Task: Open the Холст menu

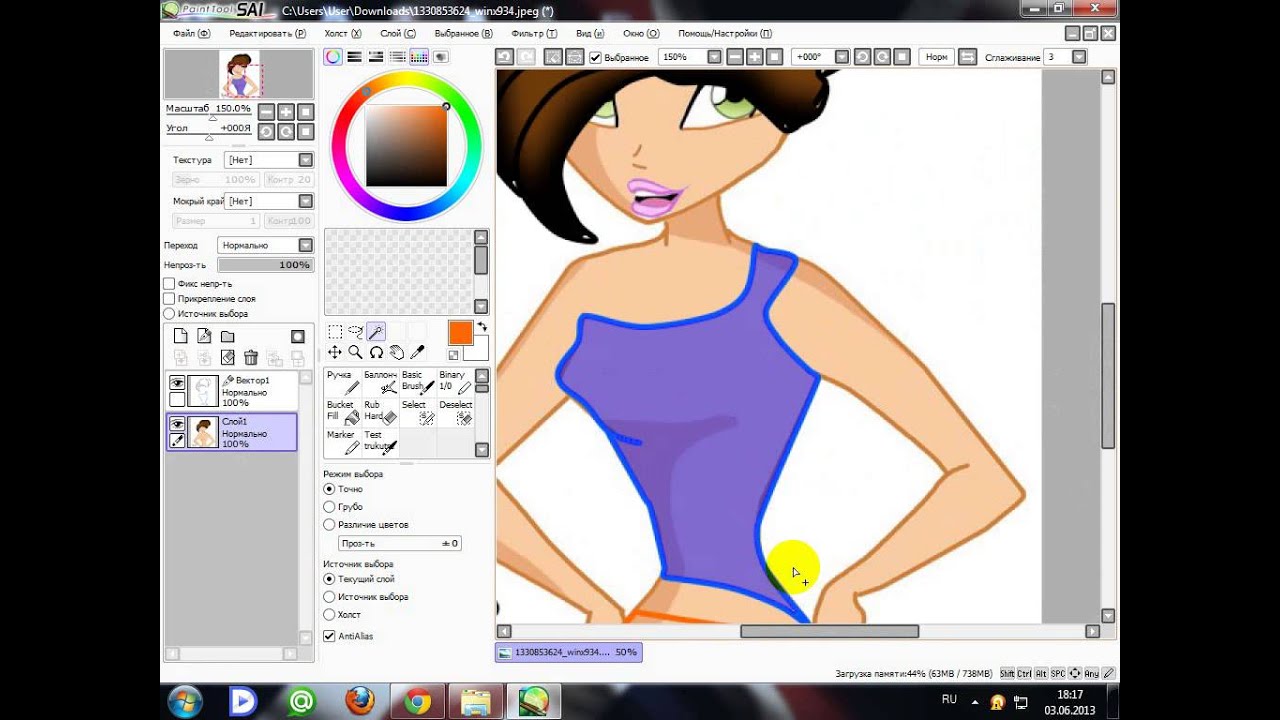Action: pyautogui.click(x=343, y=33)
